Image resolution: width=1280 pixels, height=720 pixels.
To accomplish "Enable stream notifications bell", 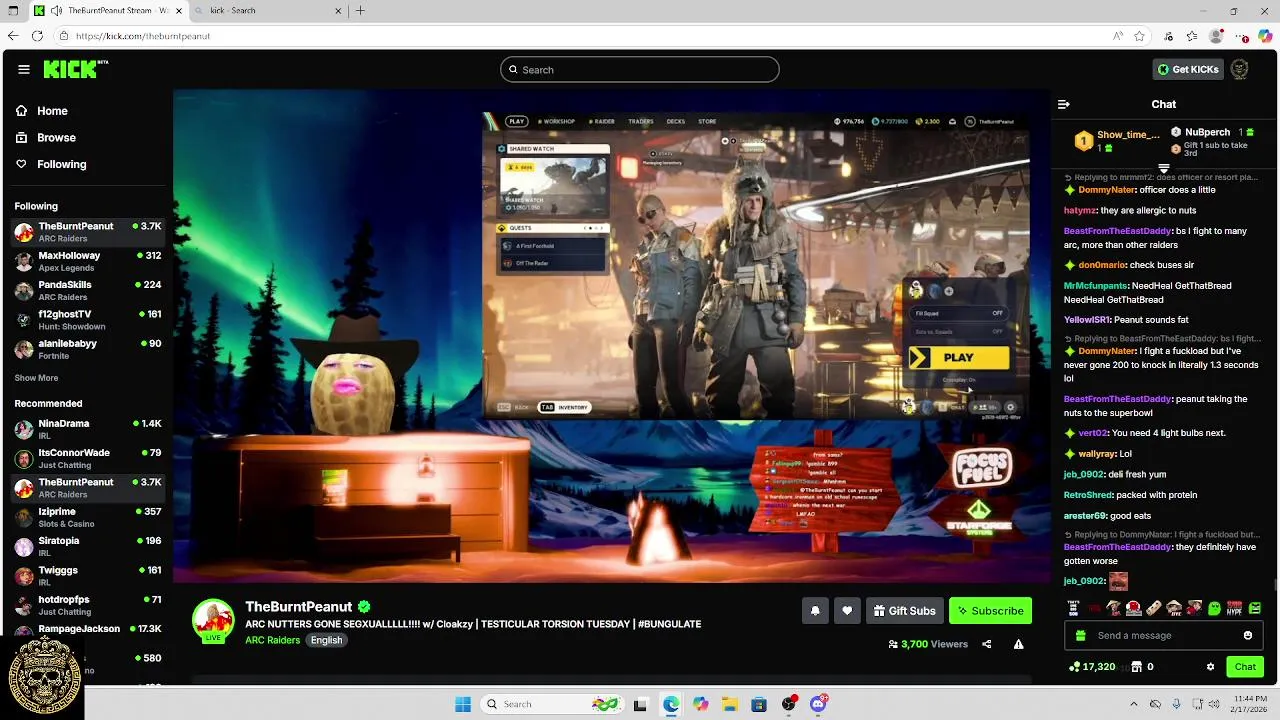I will 815,611.
